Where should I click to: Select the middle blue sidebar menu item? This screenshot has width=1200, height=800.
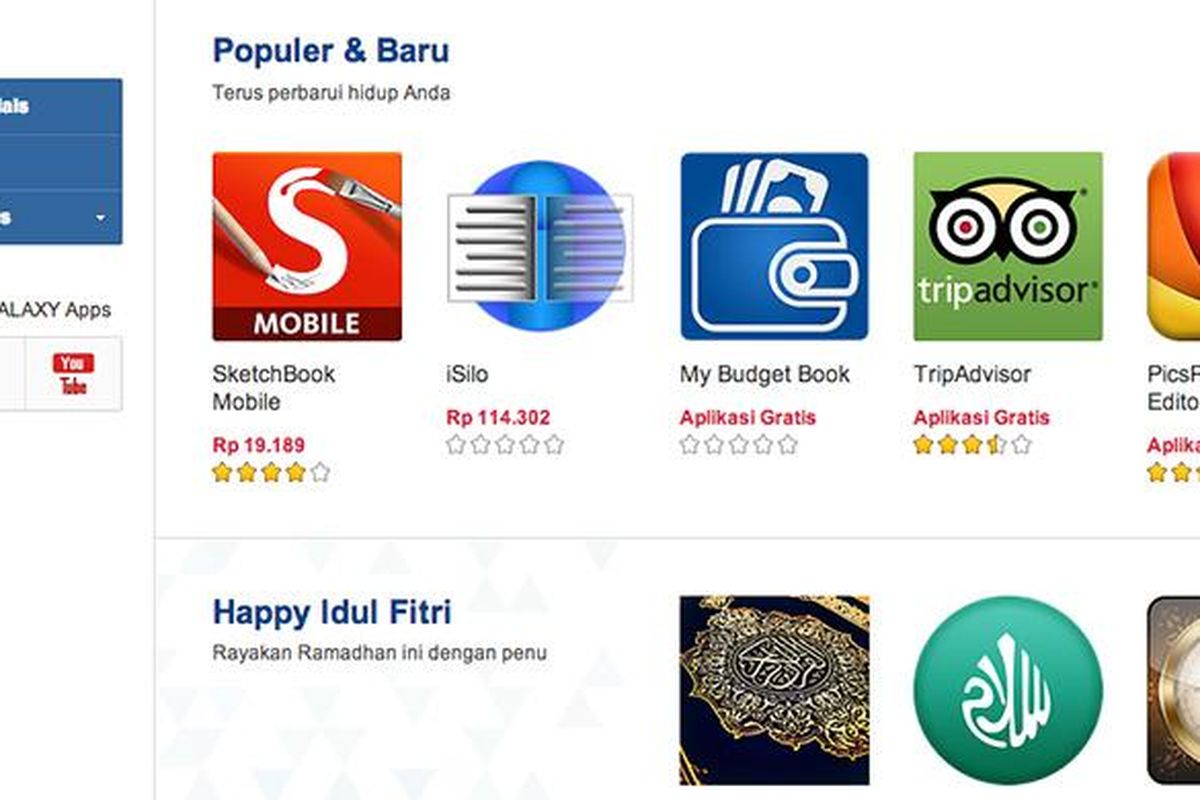[61, 162]
